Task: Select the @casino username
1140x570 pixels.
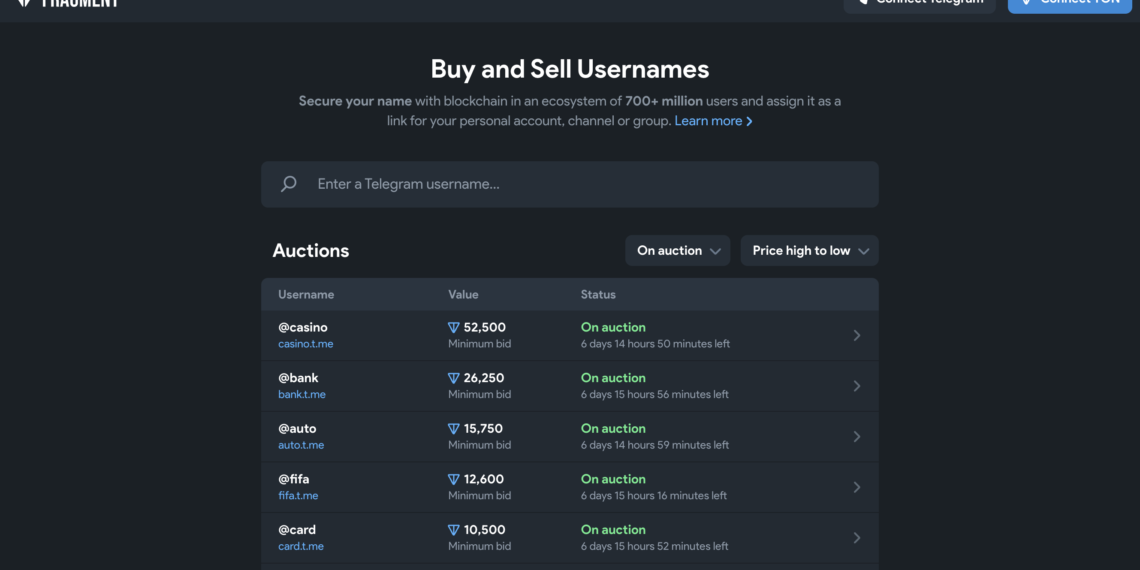Action: tap(302, 328)
